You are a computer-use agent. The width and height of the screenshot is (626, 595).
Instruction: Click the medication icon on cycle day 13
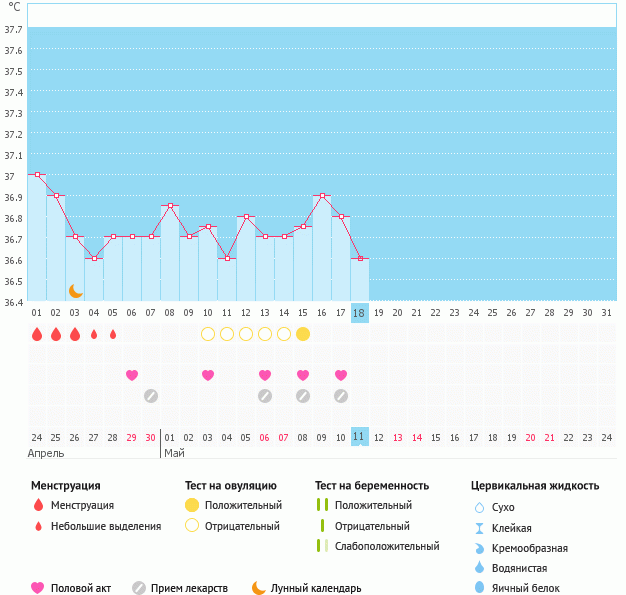265,396
